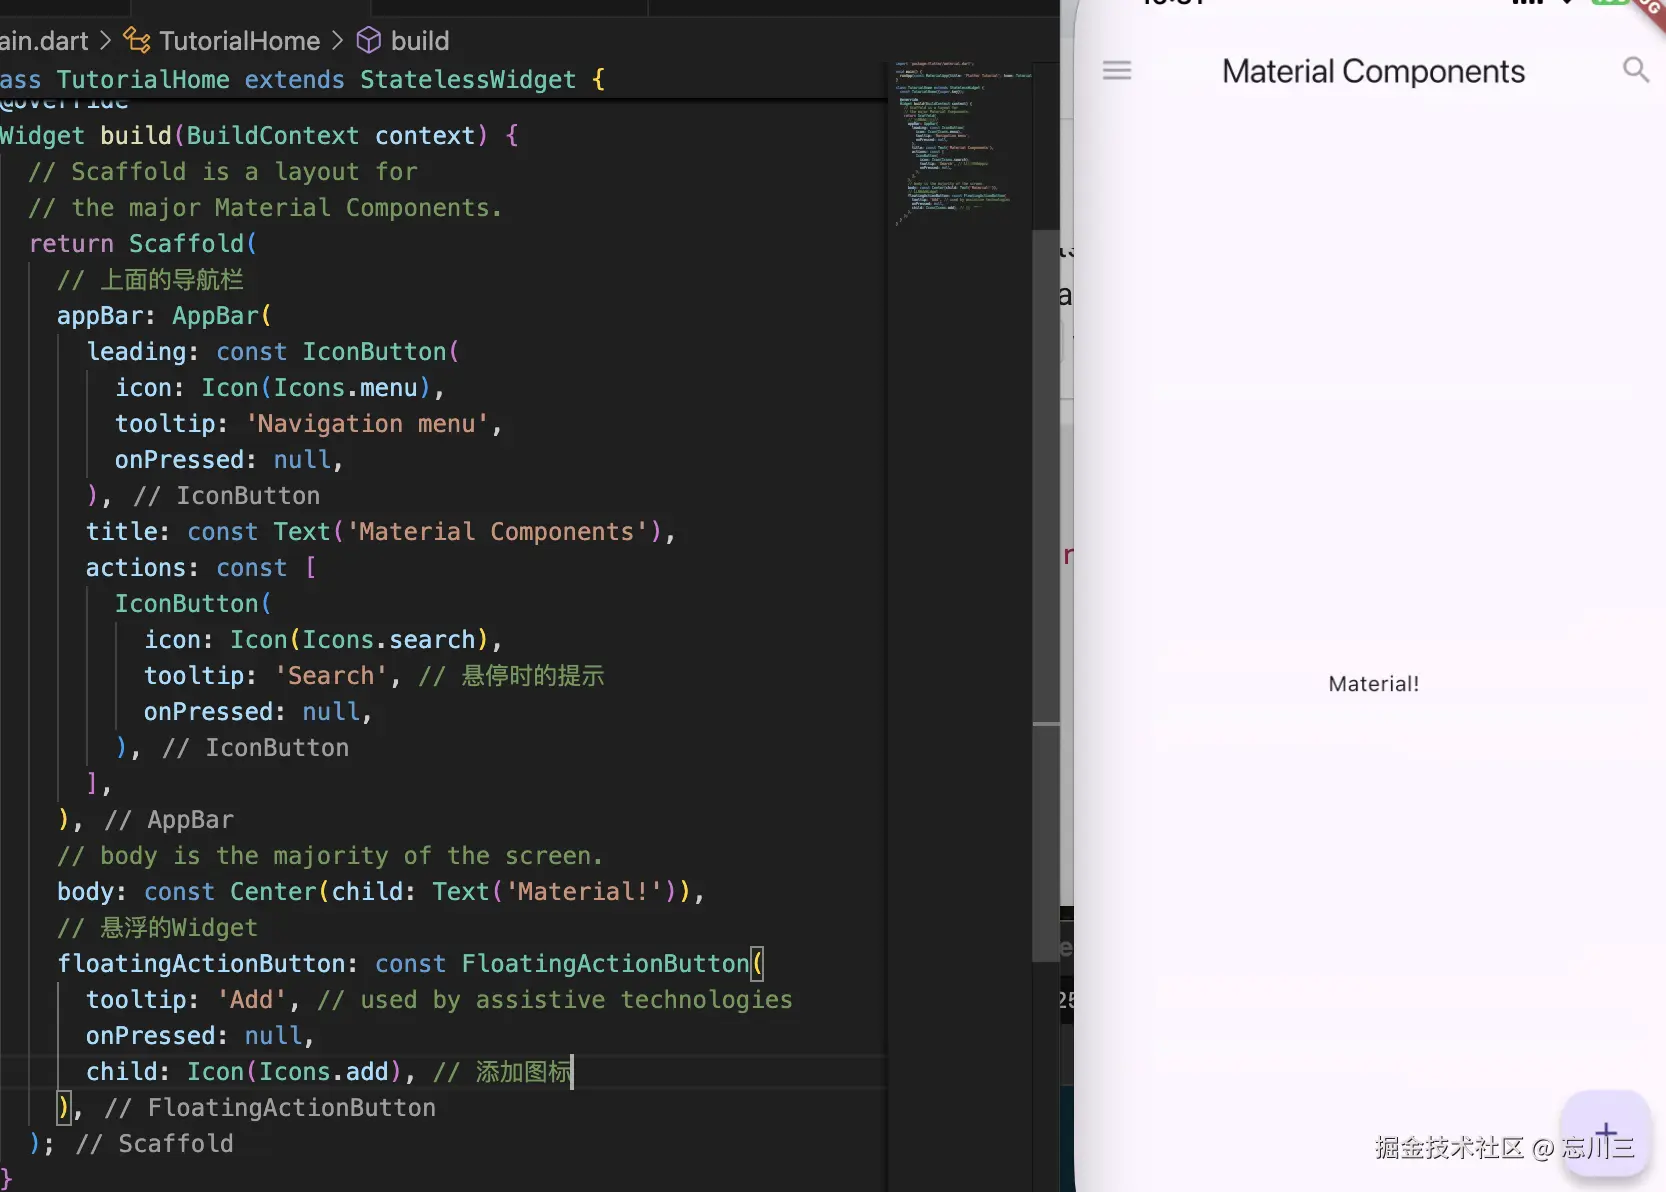Tap the search icon in app bar
The height and width of the screenshot is (1192, 1666).
(x=1636, y=69)
